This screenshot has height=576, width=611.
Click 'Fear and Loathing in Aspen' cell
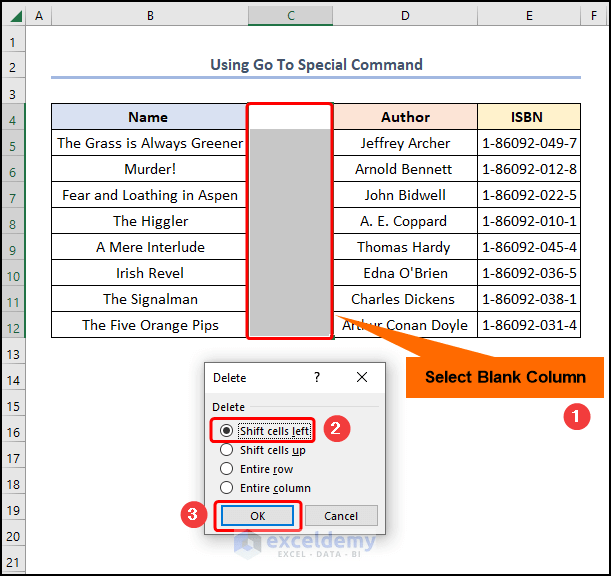pos(148,195)
